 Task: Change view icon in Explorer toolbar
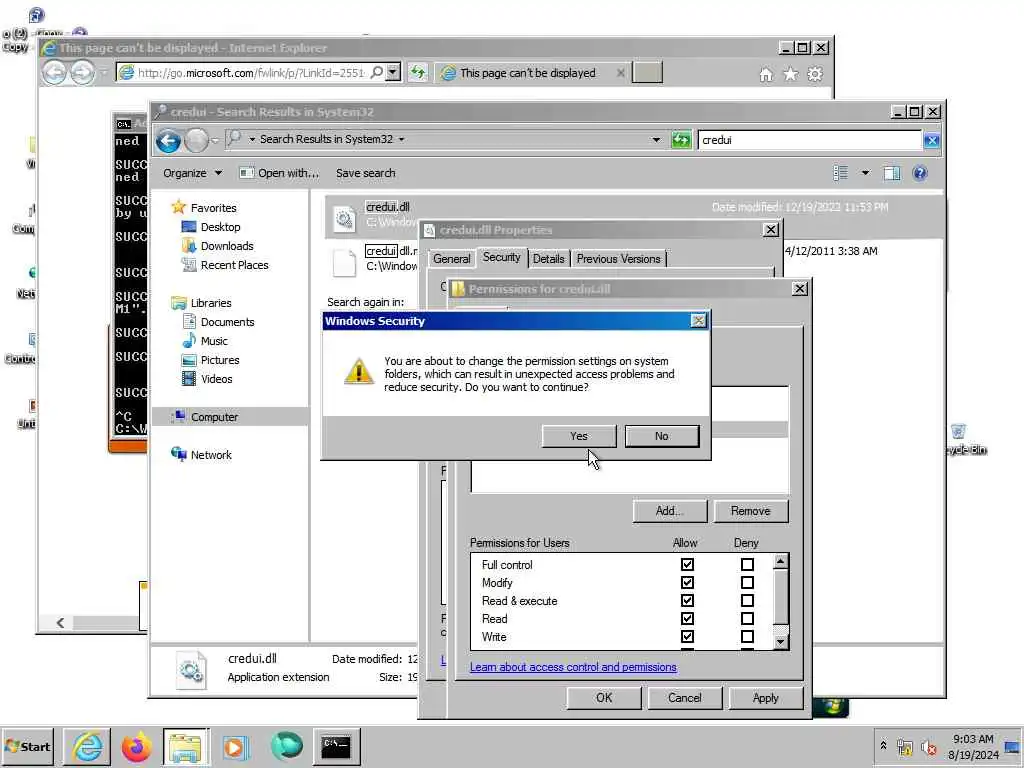[840, 173]
